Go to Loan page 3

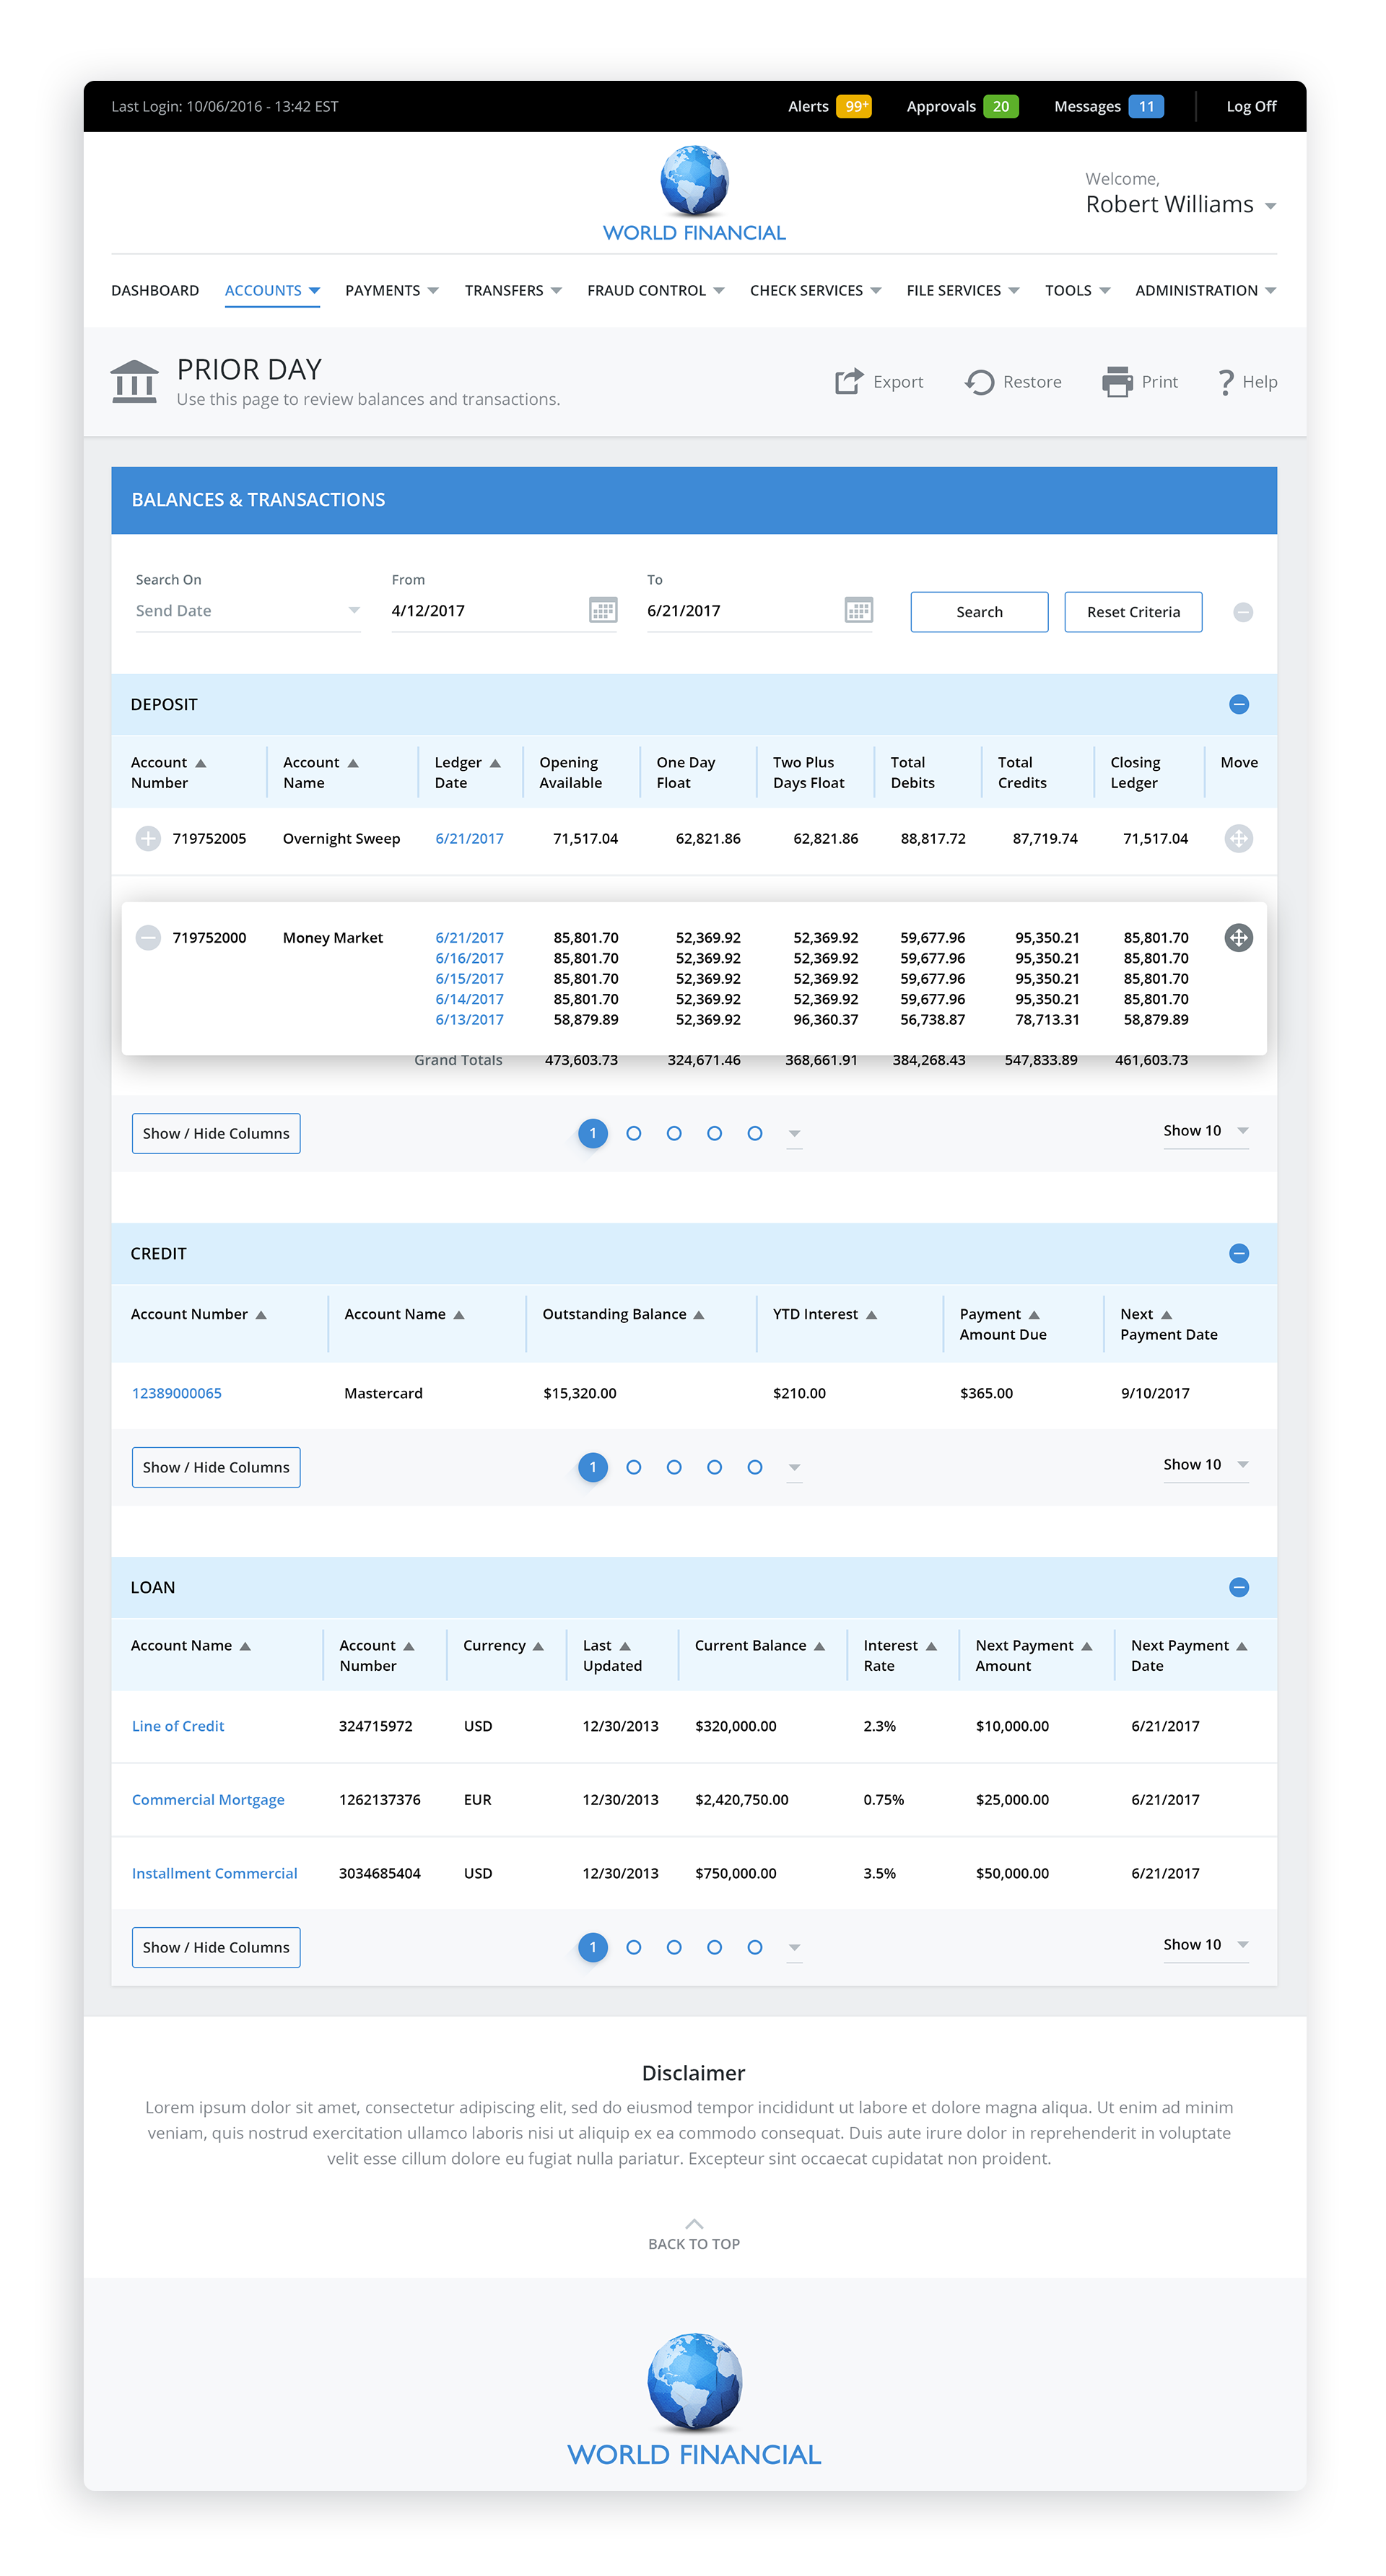674,1947
